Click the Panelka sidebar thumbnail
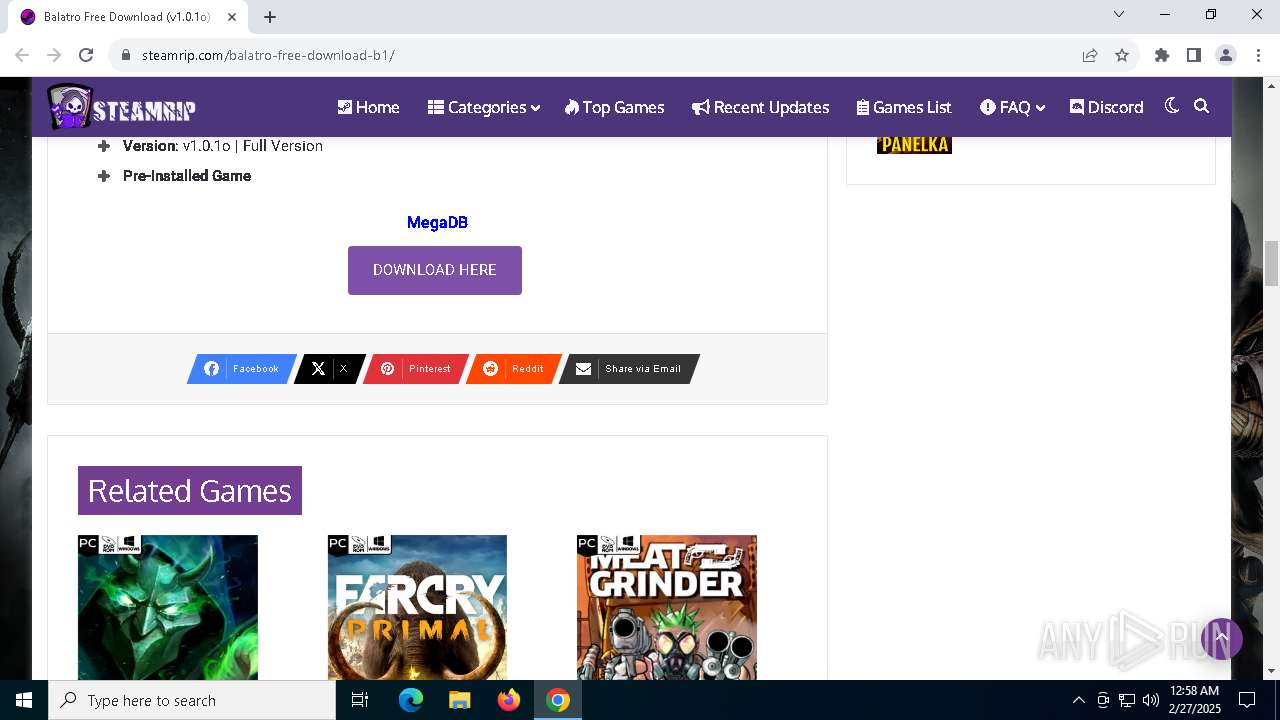 click(914, 145)
